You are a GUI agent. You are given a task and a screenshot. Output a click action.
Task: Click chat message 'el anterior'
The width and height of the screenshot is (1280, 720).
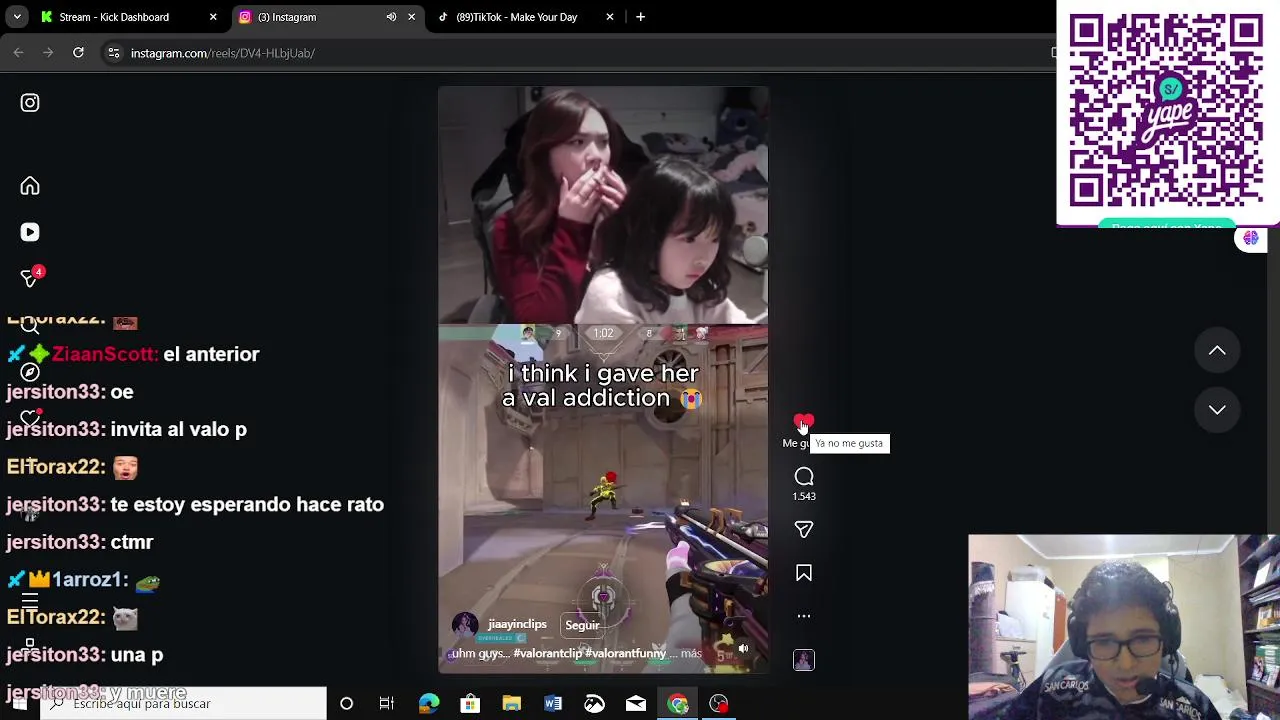(211, 354)
